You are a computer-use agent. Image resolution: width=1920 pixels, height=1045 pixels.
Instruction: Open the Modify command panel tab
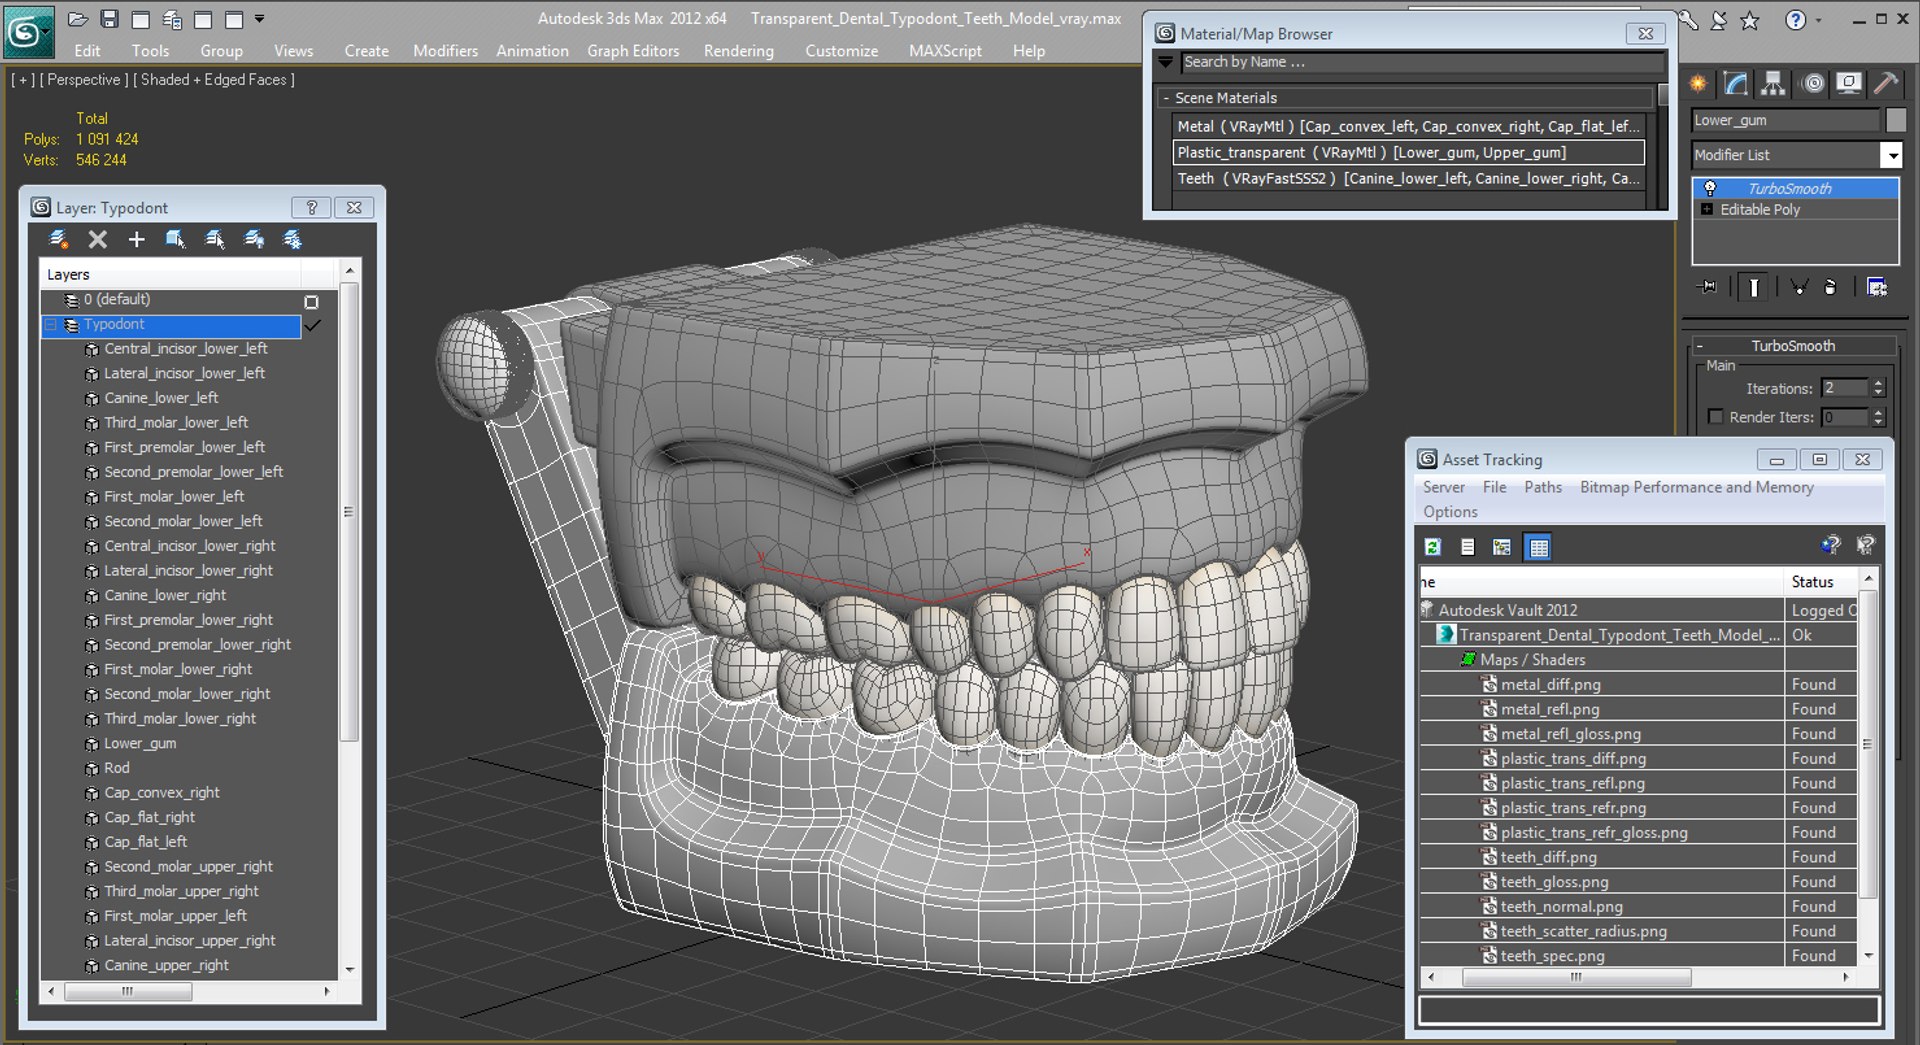click(1736, 84)
